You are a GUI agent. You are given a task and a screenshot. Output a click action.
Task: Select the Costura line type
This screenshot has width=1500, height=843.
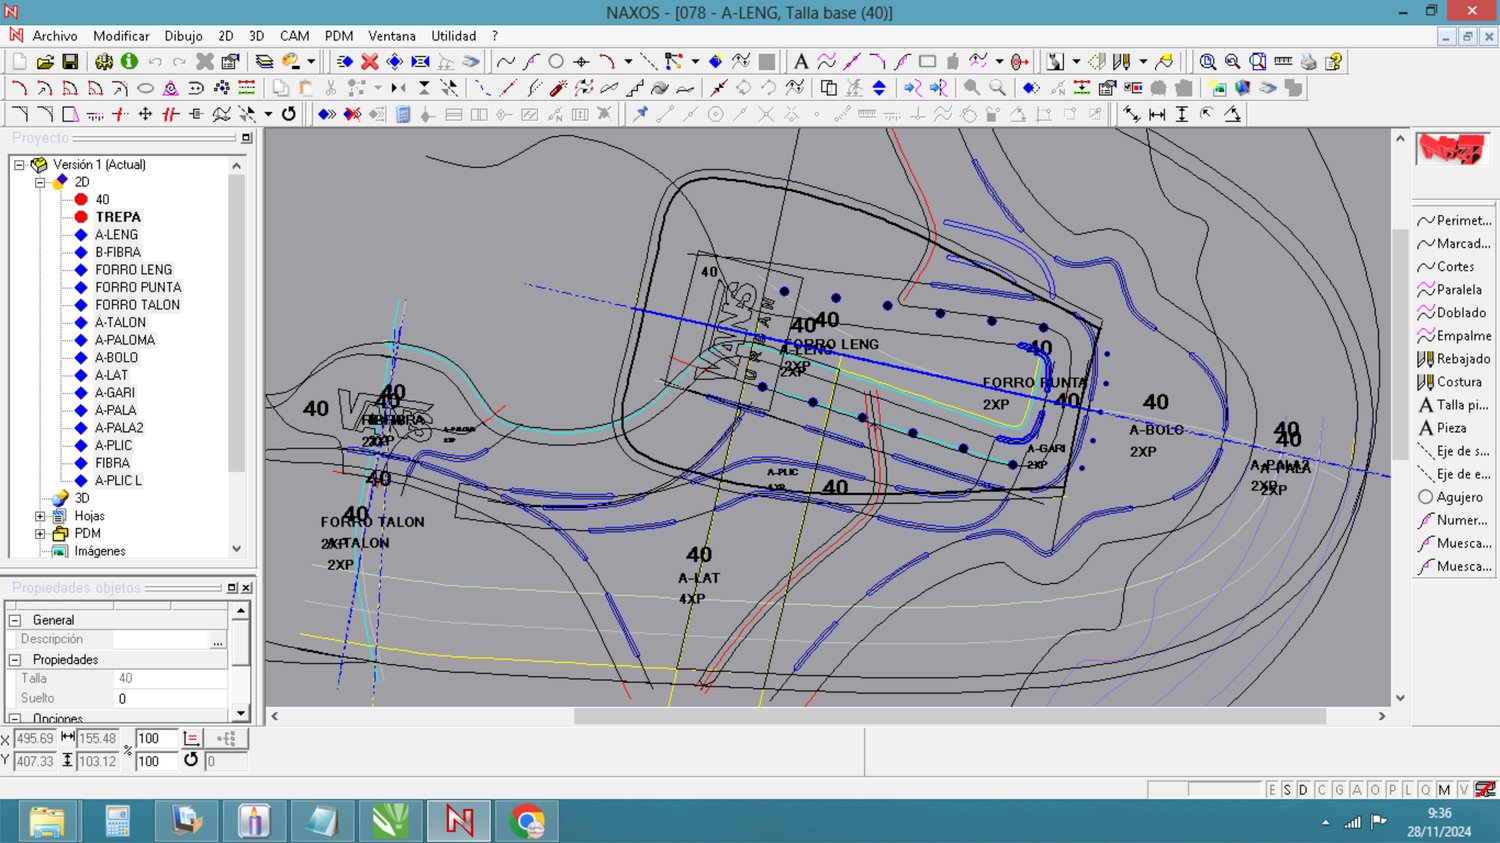pyautogui.click(x=1454, y=382)
